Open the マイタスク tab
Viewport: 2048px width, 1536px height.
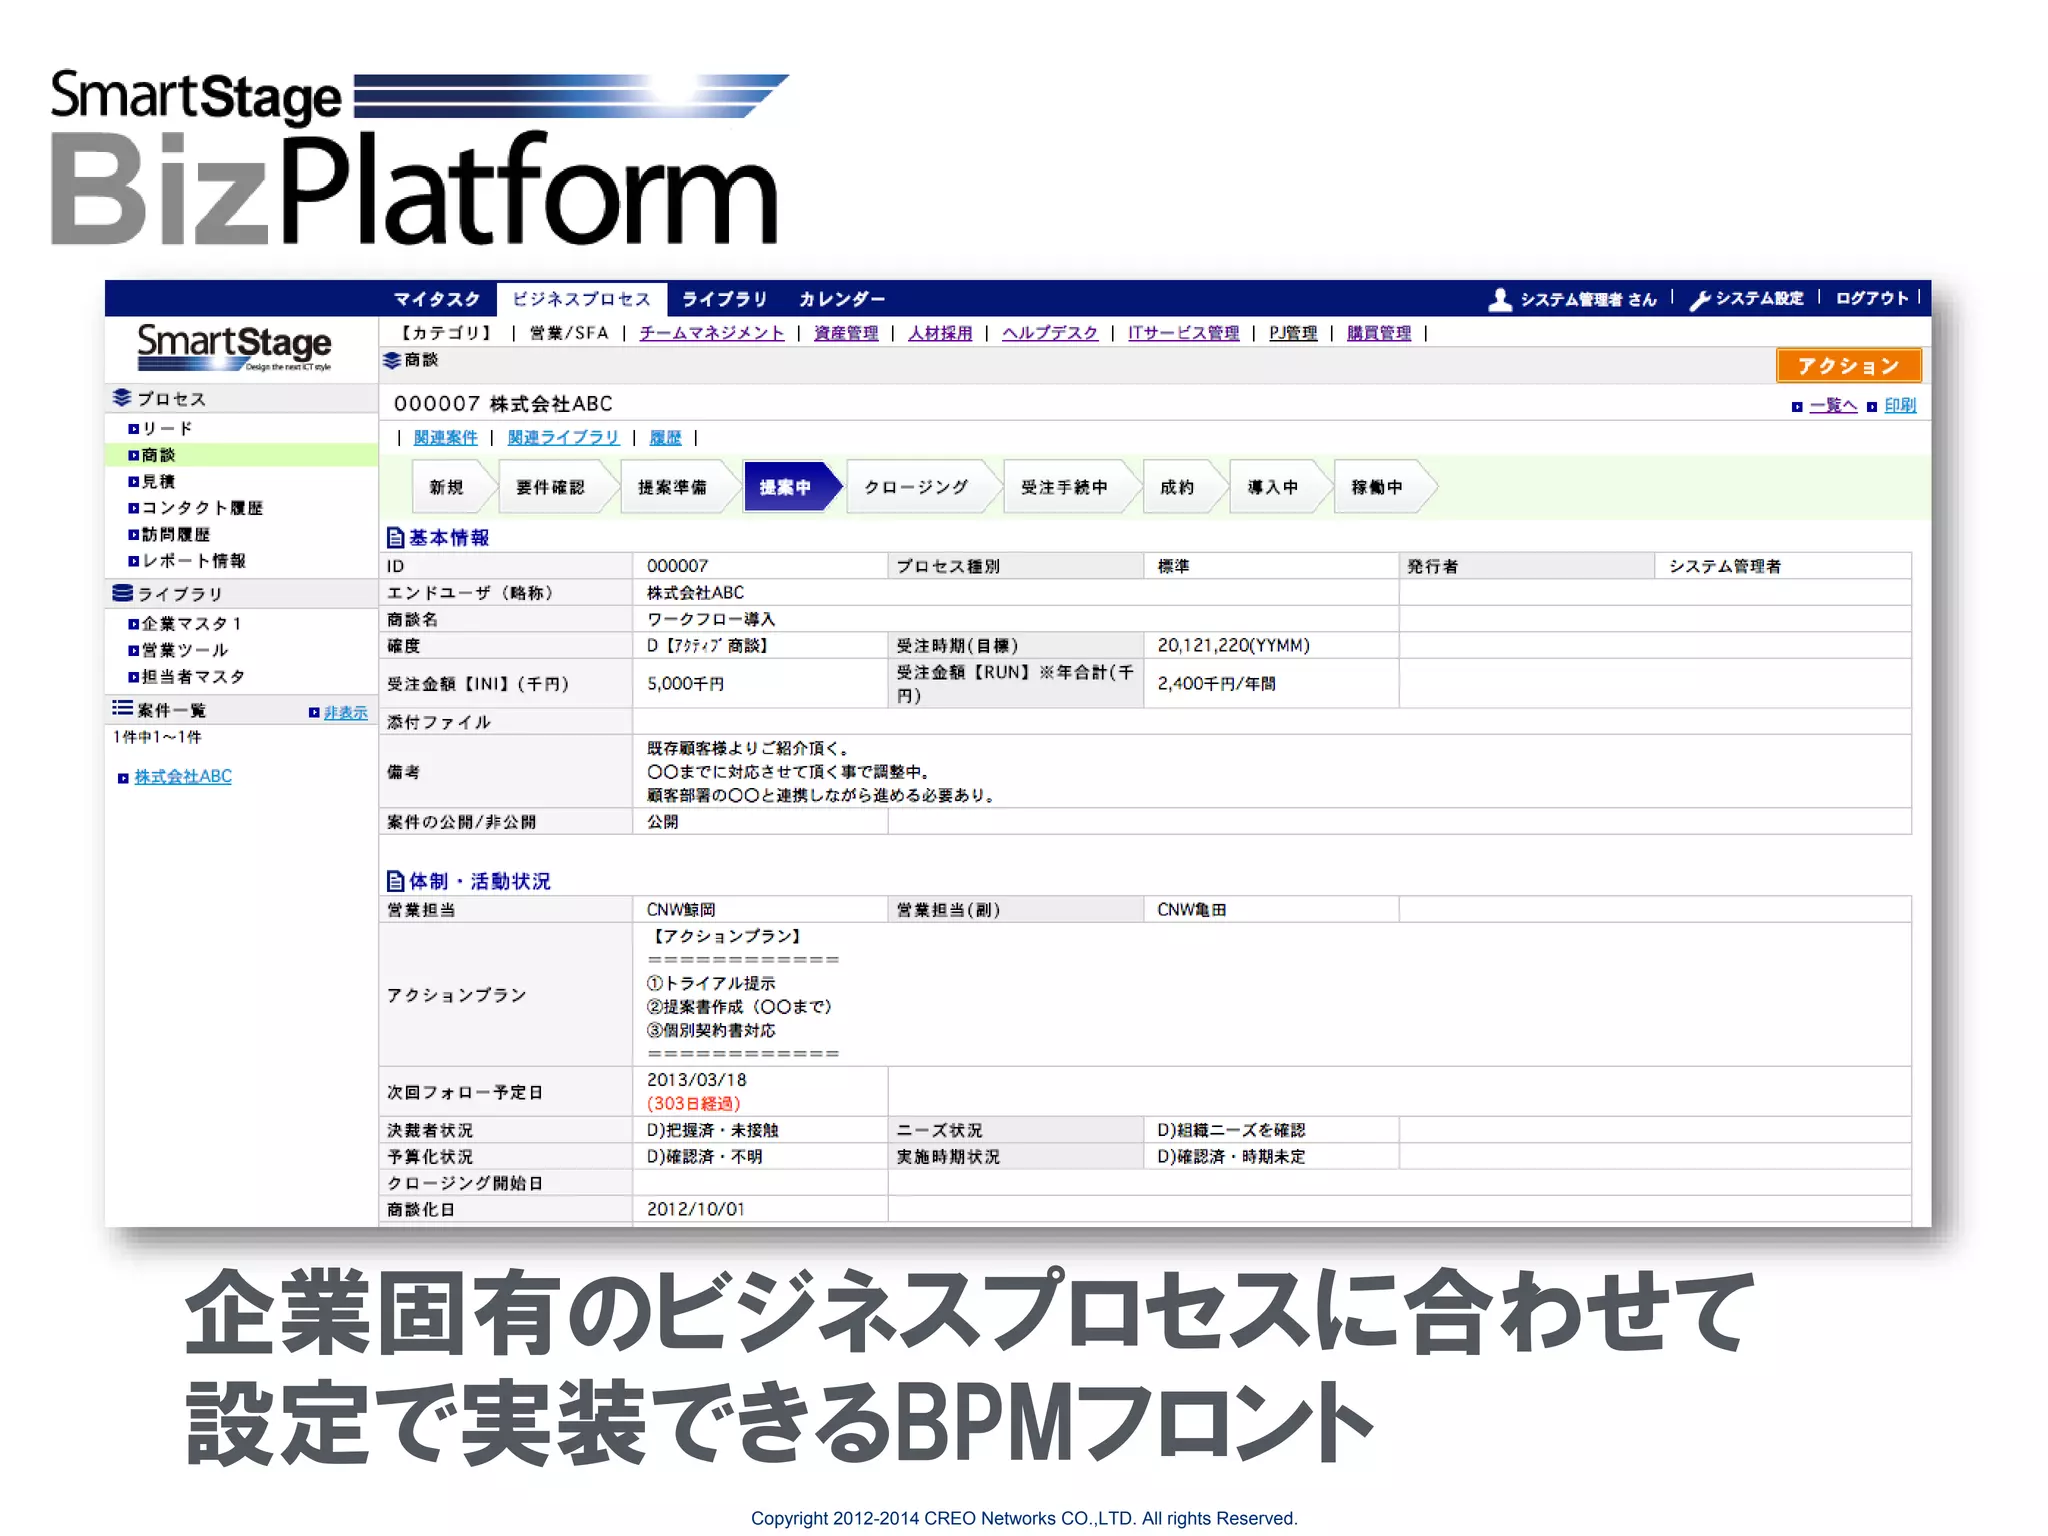point(437,299)
